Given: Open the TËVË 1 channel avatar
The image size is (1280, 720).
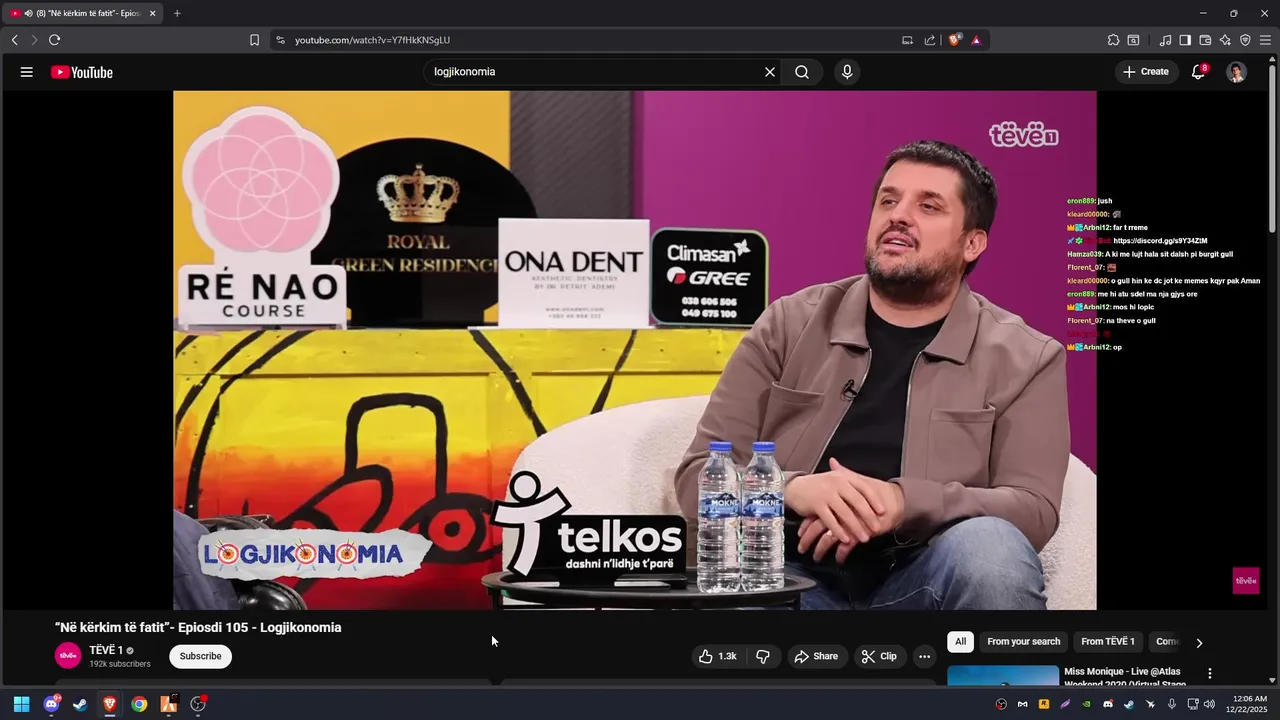Looking at the screenshot, I should 68,656.
